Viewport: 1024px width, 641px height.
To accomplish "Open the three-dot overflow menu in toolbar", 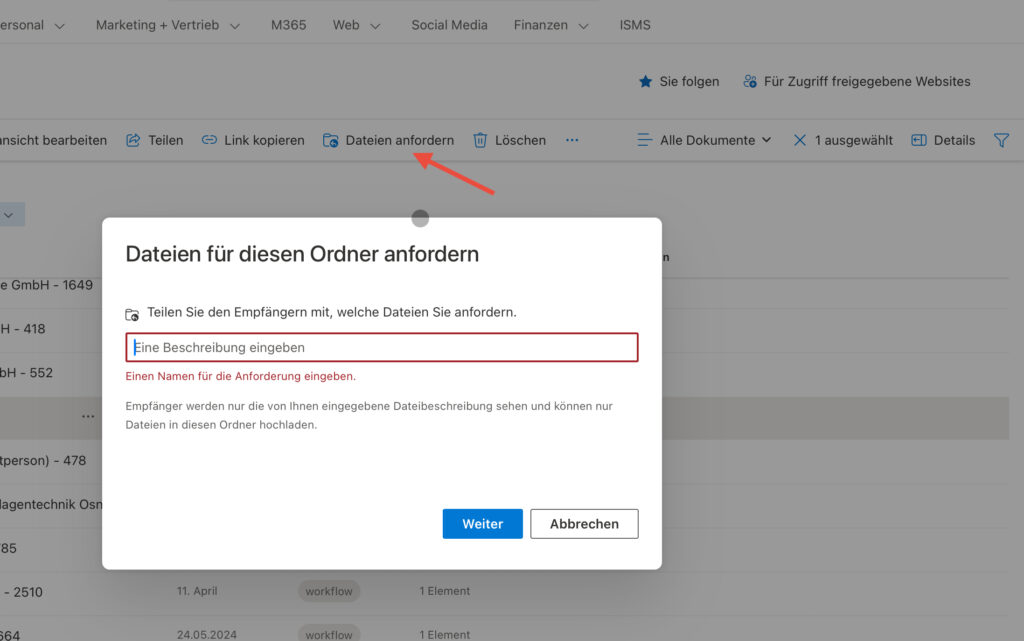I will click(572, 141).
